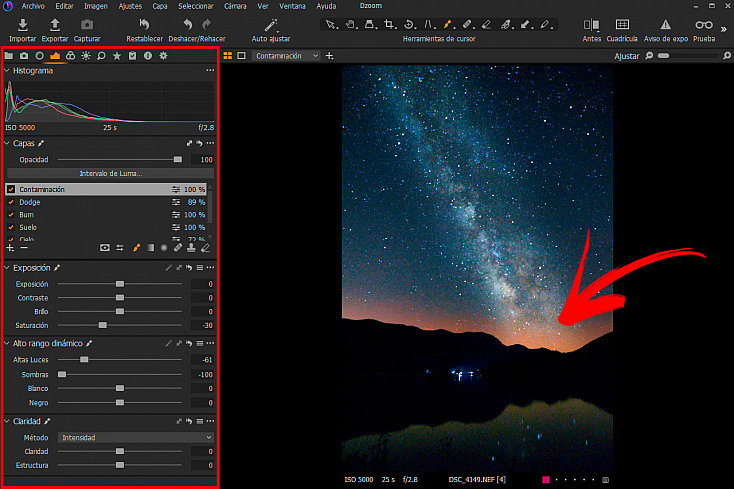Image resolution: width=734 pixels, height=489 pixels.
Task: Uncheck the Contaminación layer checkbox
Action: pos(11,190)
